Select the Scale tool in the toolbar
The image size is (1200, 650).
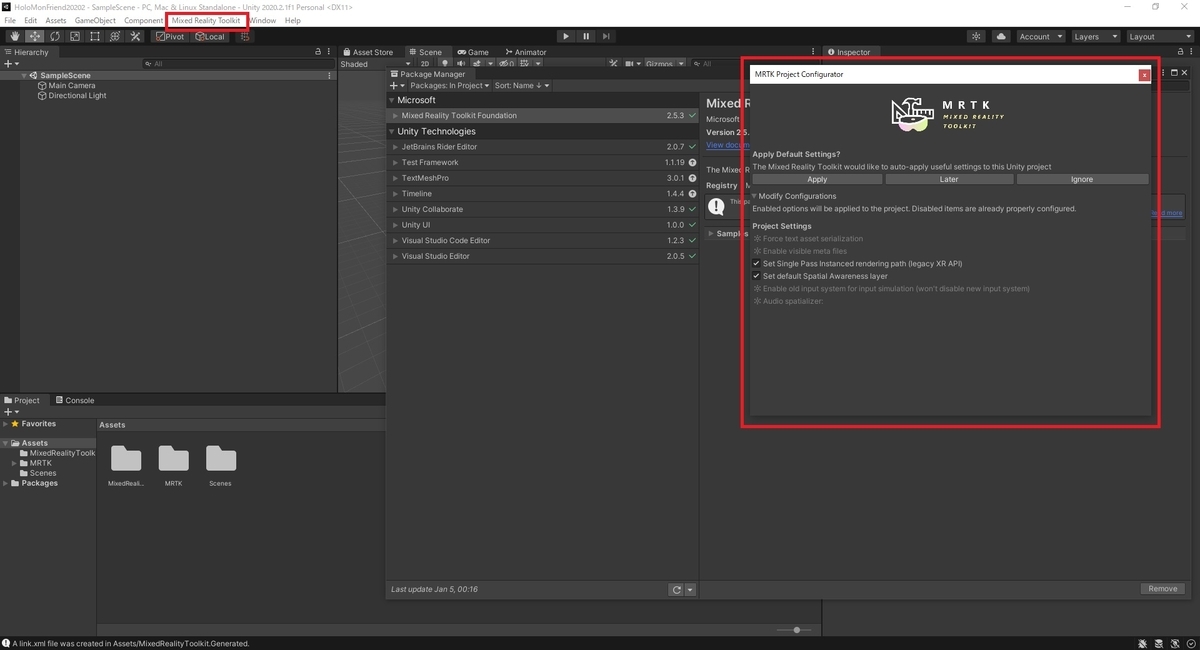(x=74, y=36)
